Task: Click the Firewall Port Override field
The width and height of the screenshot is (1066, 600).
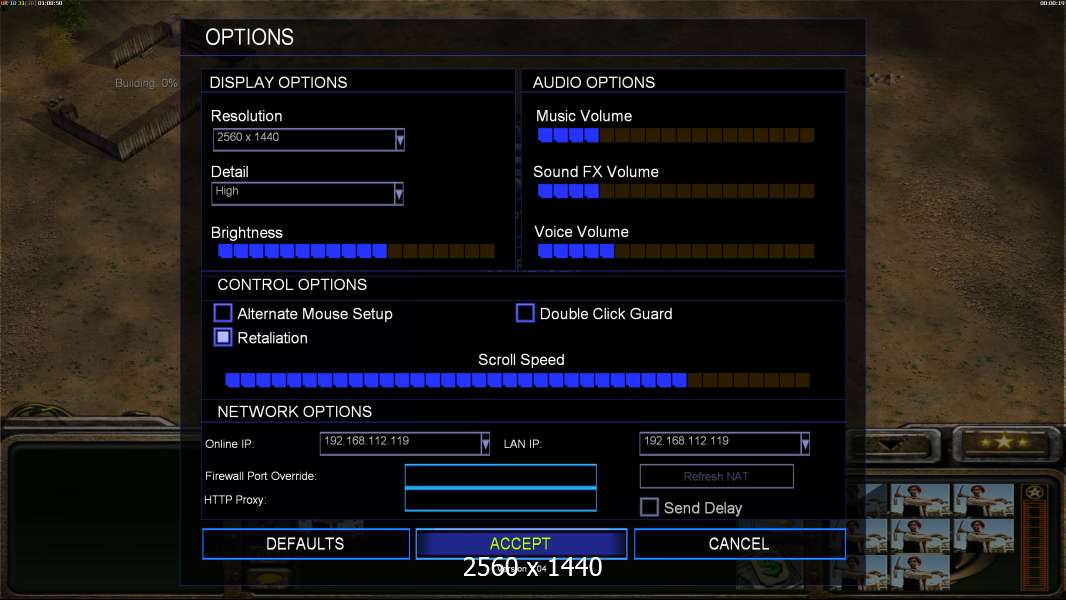Action: (500, 476)
